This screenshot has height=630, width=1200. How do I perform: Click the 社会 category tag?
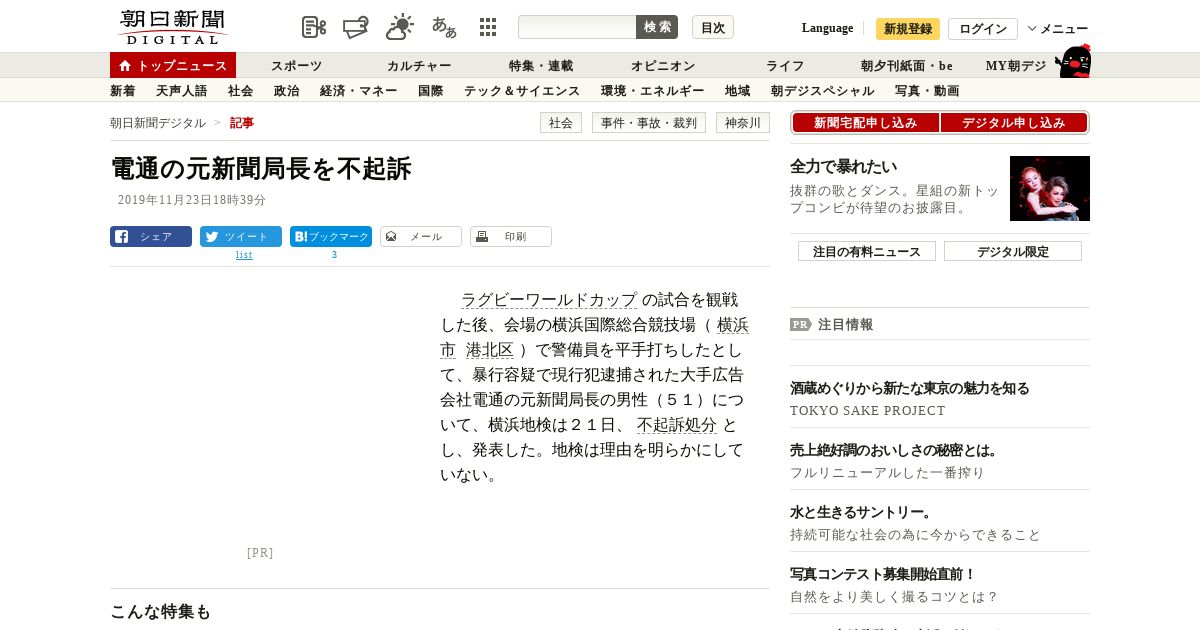click(561, 123)
